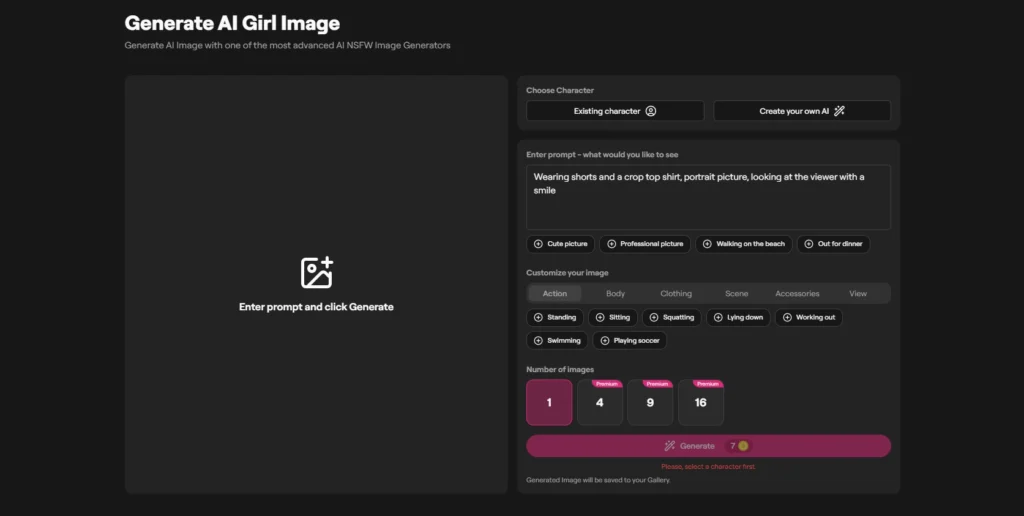The width and height of the screenshot is (1024, 516).
Task: Select 1 as the number of images
Action: pos(549,402)
